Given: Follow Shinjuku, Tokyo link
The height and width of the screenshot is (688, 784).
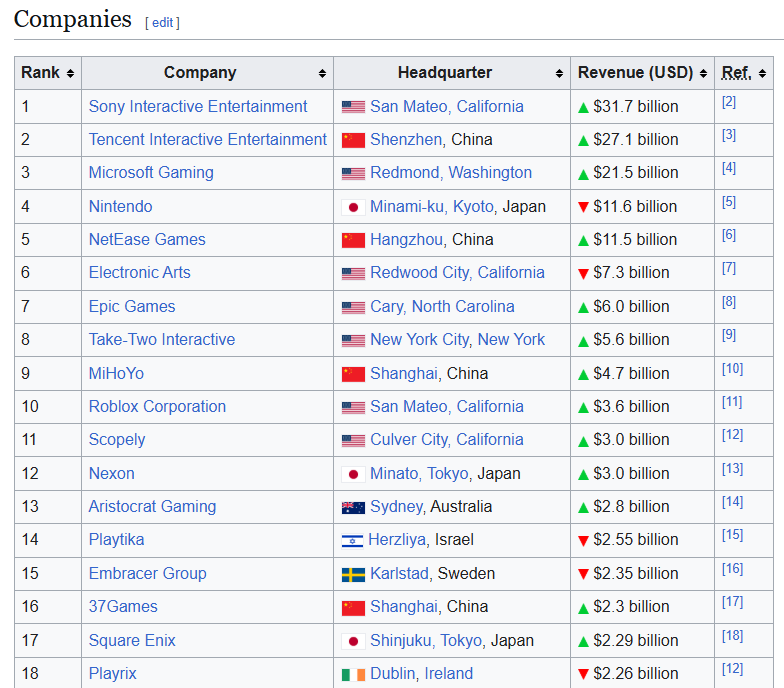Looking at the screenshot, I should pyautogui.click(x=426, y=640).
